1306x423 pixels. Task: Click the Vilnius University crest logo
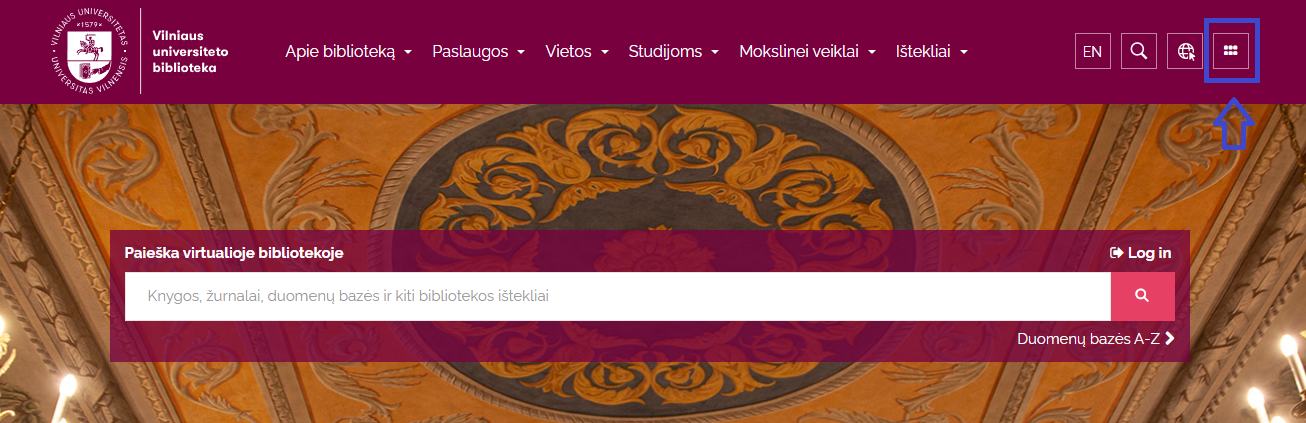click(90, 52)
